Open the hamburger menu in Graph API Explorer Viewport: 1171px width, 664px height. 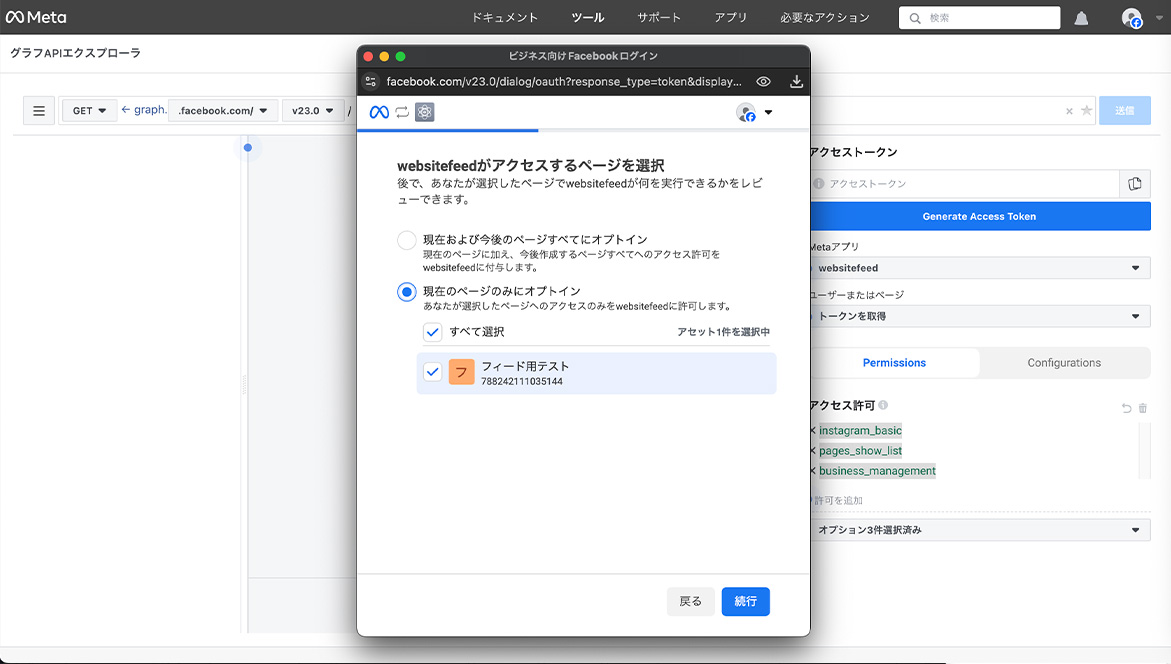click(39, 111)
